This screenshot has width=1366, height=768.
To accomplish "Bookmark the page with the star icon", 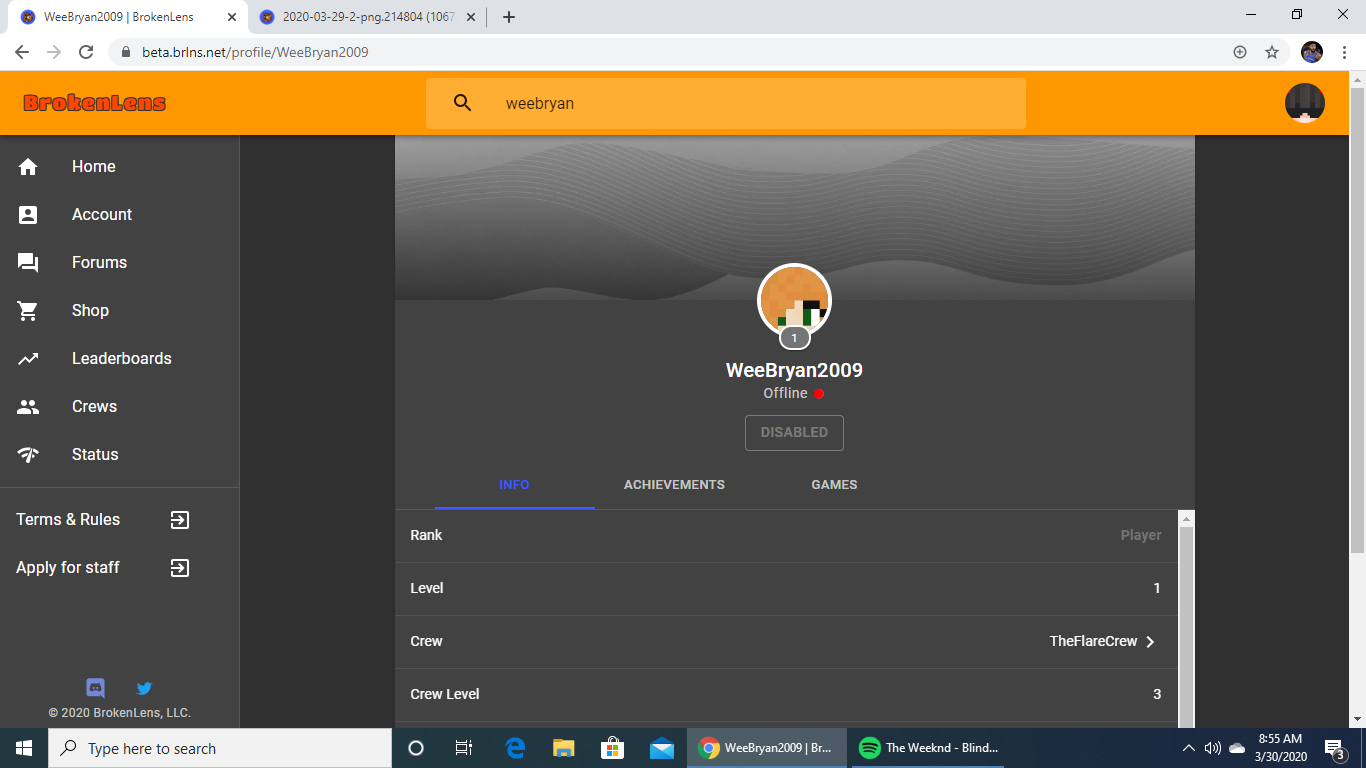I will click(1272, 52).
